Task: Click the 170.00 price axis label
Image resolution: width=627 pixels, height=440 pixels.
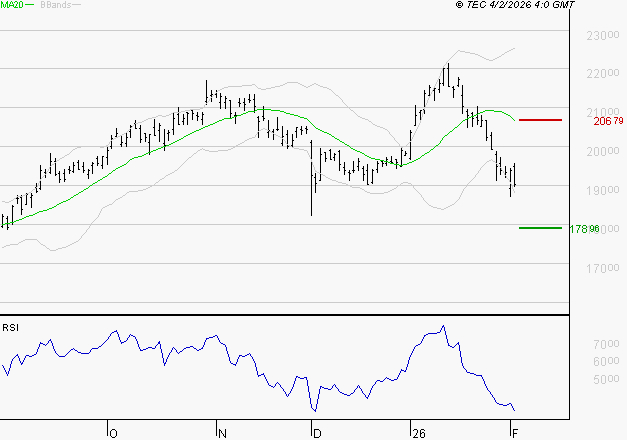Action: 603,268
